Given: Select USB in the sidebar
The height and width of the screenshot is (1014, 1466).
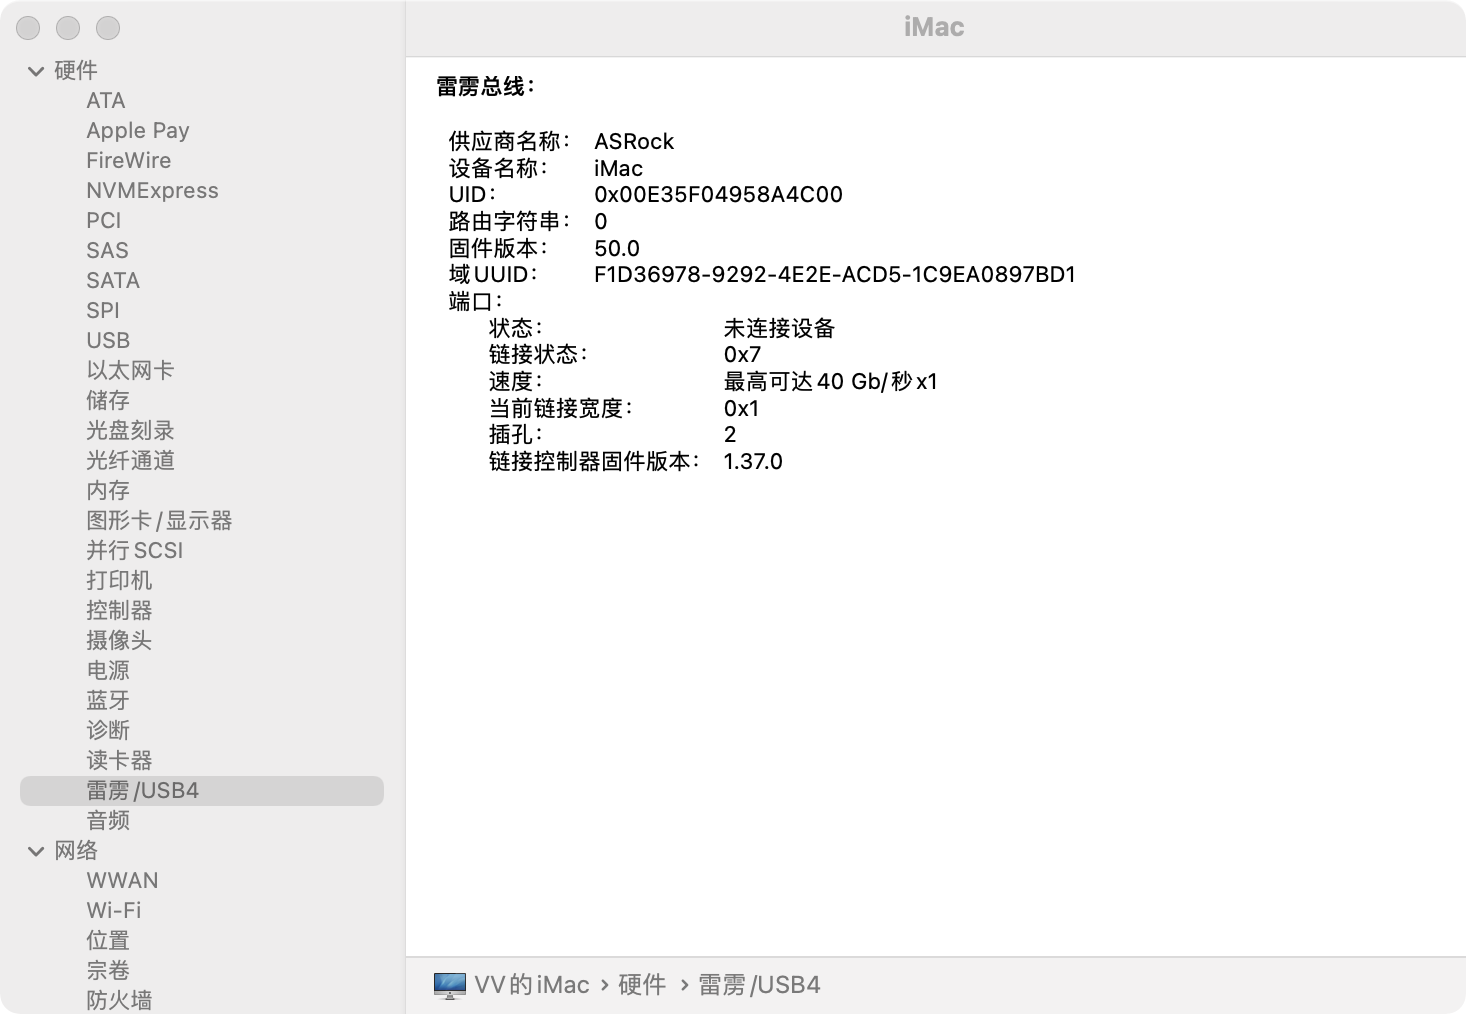Looking at the screenshot, I should click(x=108, y=340).
